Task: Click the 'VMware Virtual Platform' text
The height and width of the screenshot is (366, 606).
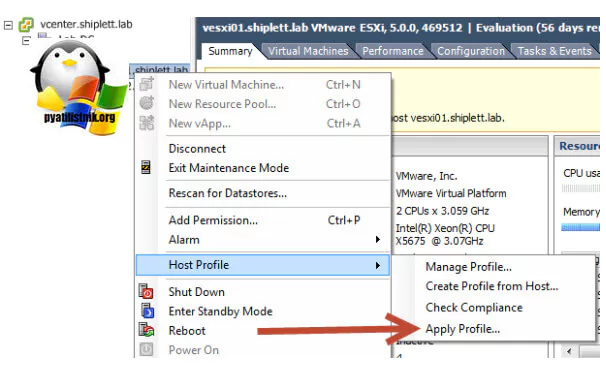Action: point(451,193)
